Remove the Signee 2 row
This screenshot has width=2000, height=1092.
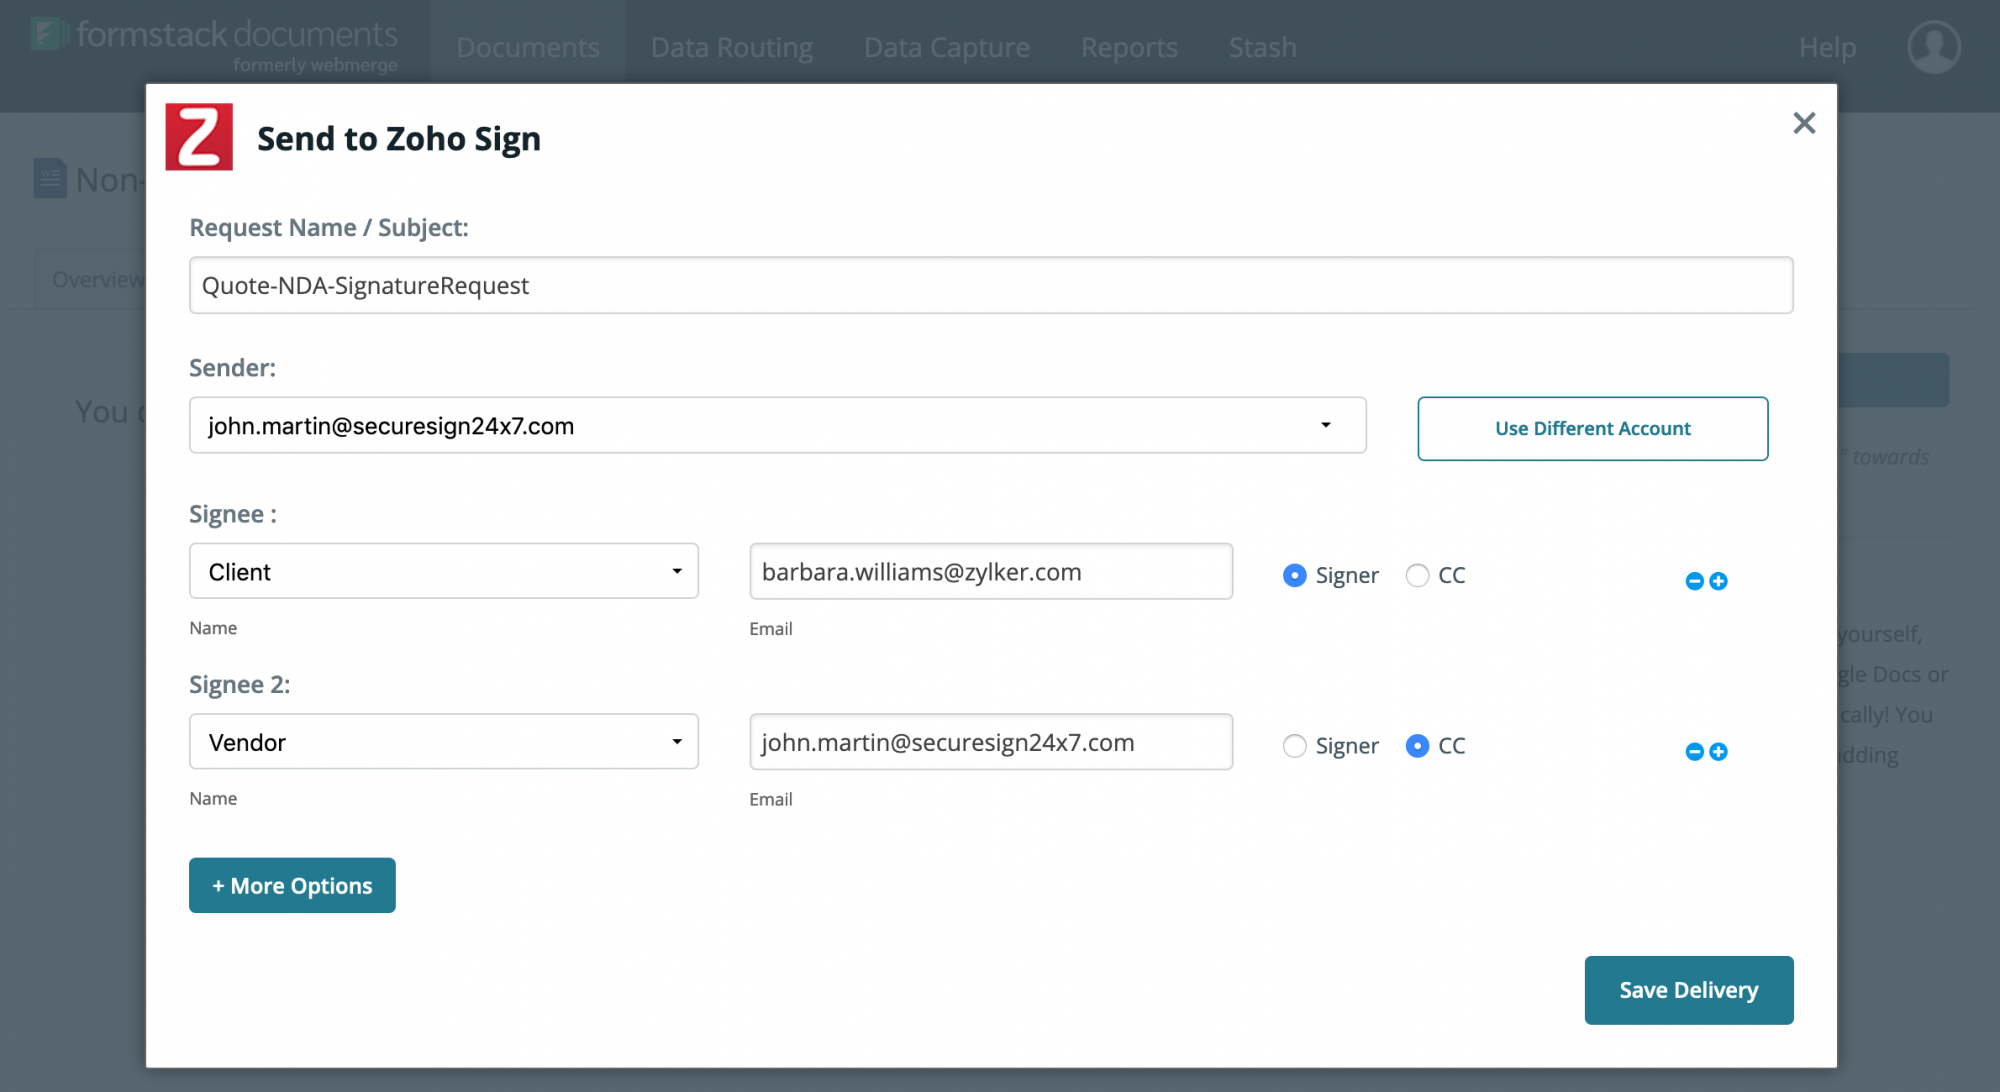[x=1693, y=751]
